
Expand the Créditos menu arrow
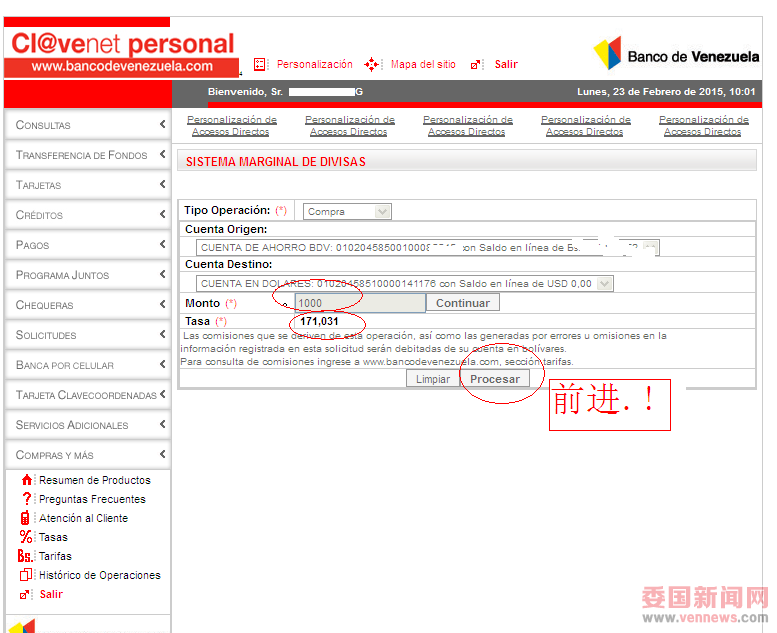pos(163,214)
